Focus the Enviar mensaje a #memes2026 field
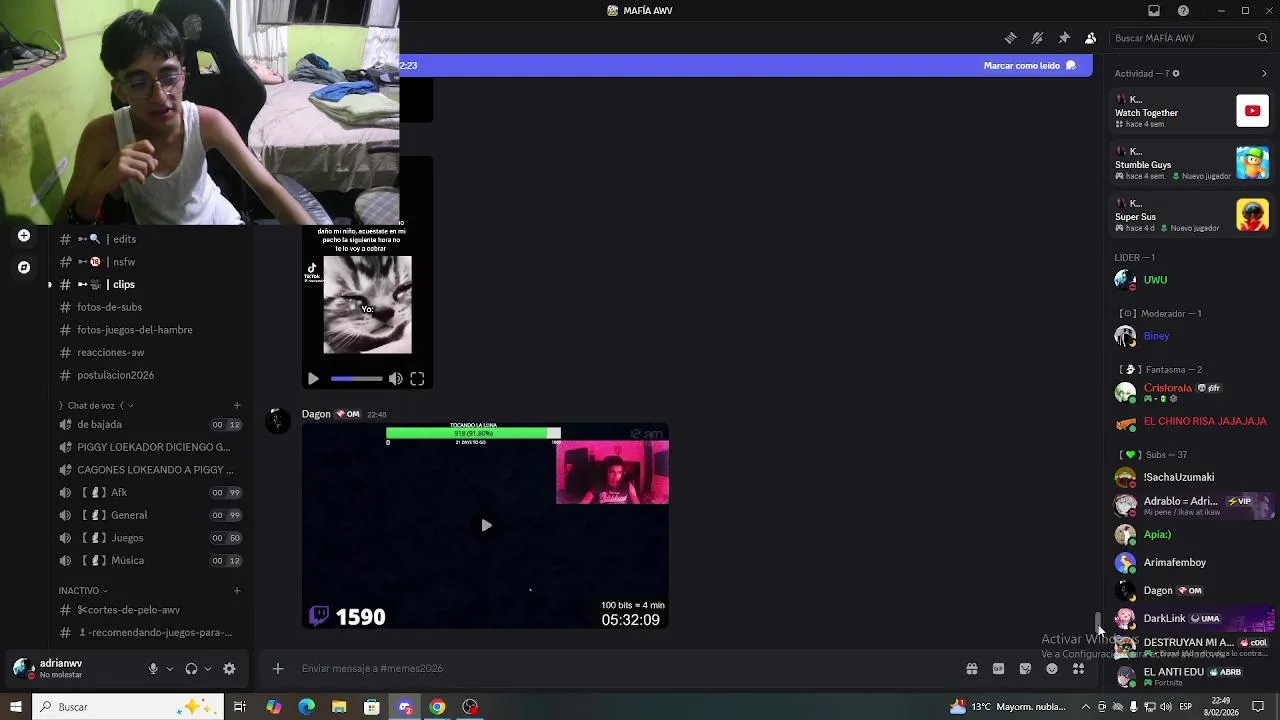 coord(625,669)
